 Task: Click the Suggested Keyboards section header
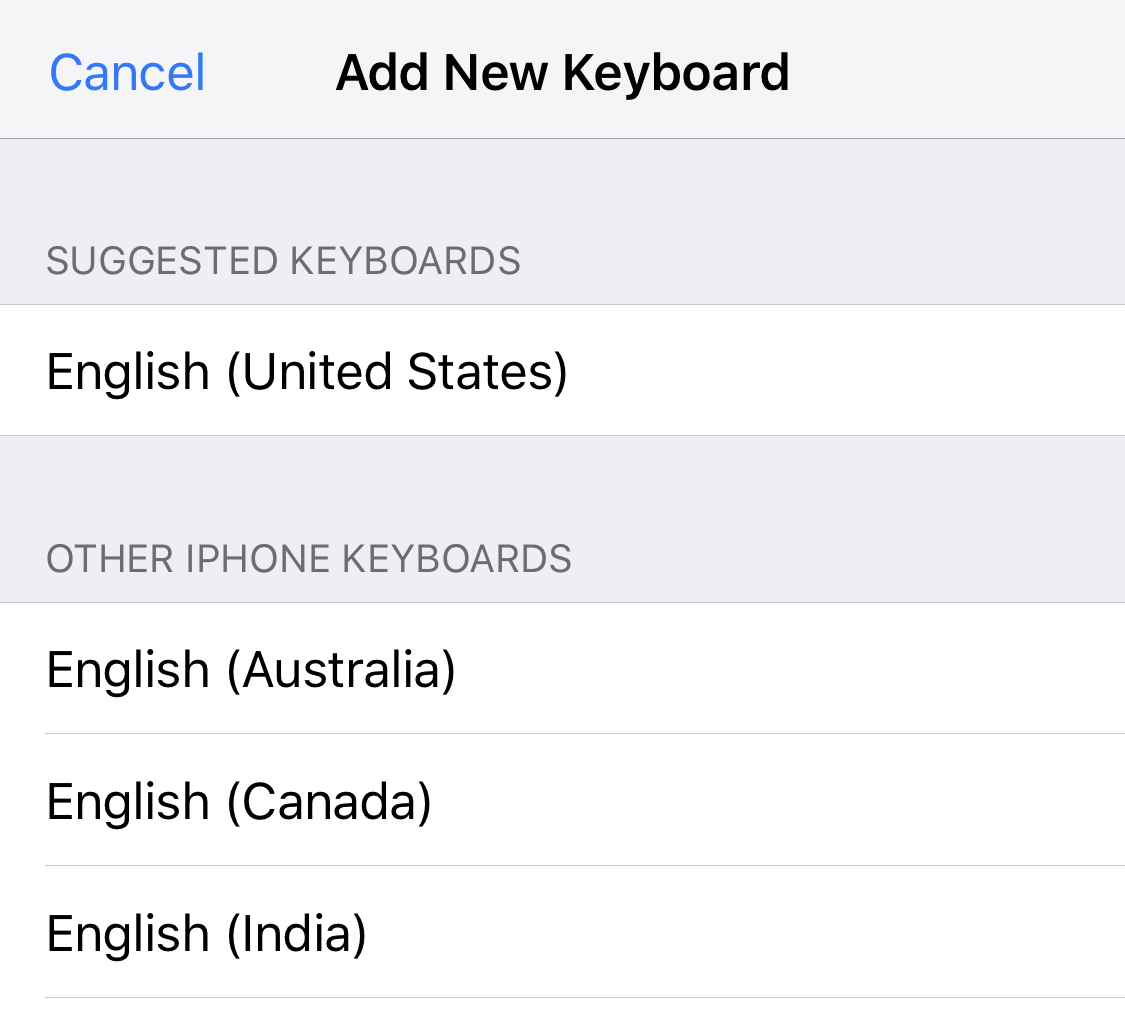click(x=283, y=261)
